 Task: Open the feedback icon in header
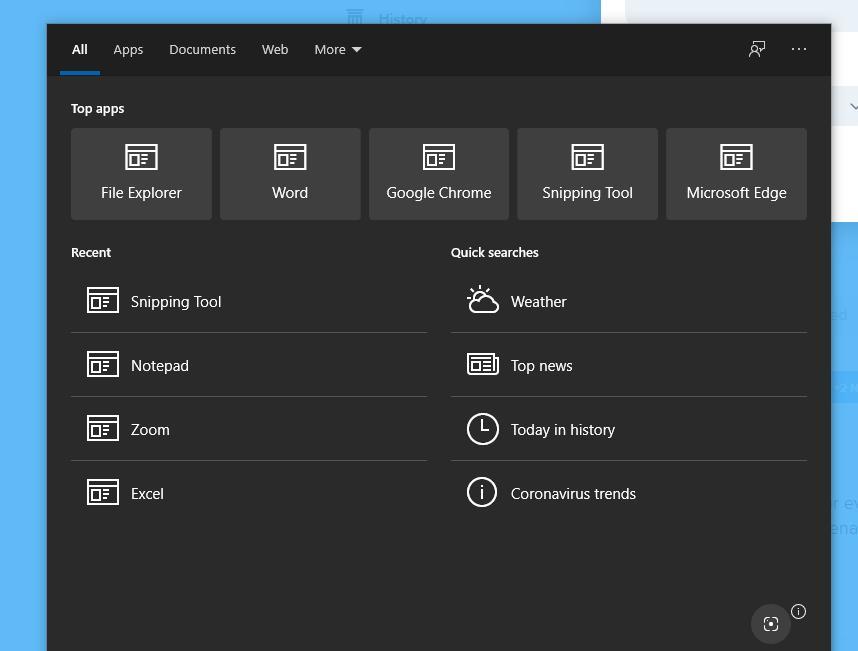pos(757,49)
